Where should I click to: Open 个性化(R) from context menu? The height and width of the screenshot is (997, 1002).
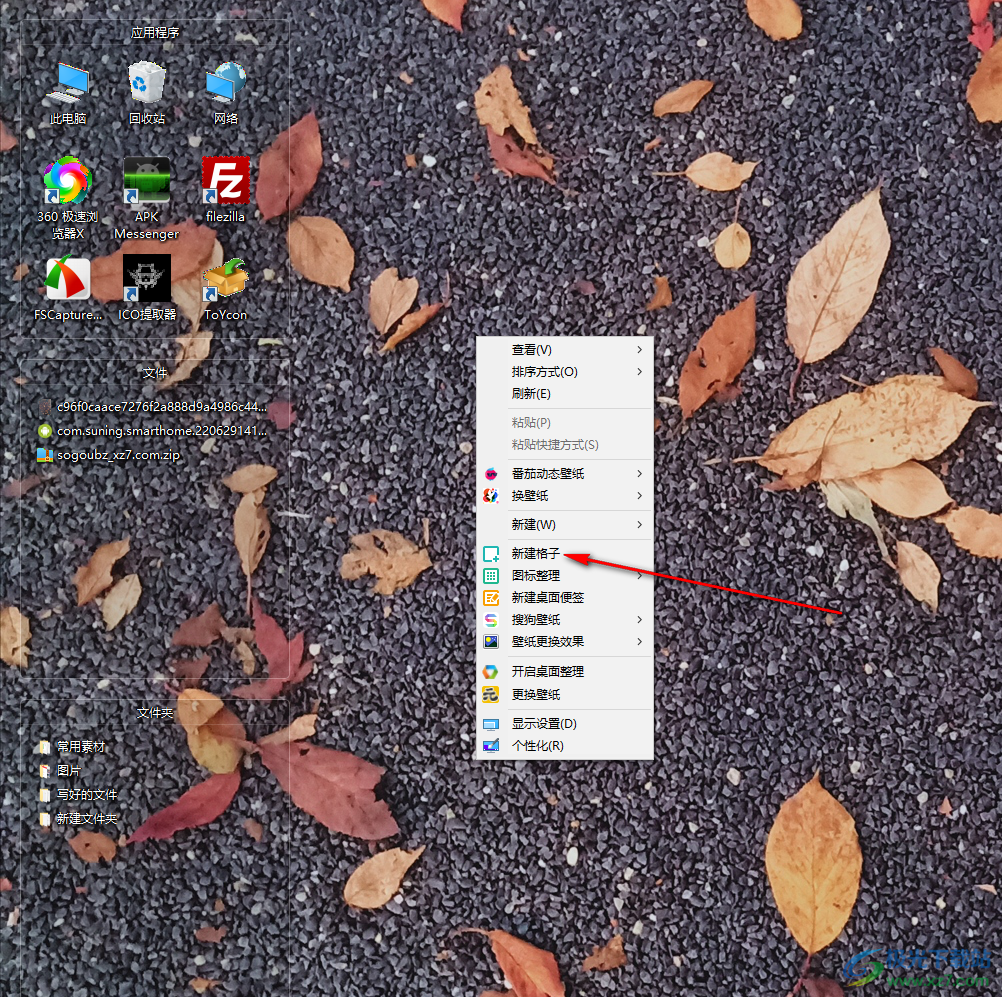[x=538, y=746]
